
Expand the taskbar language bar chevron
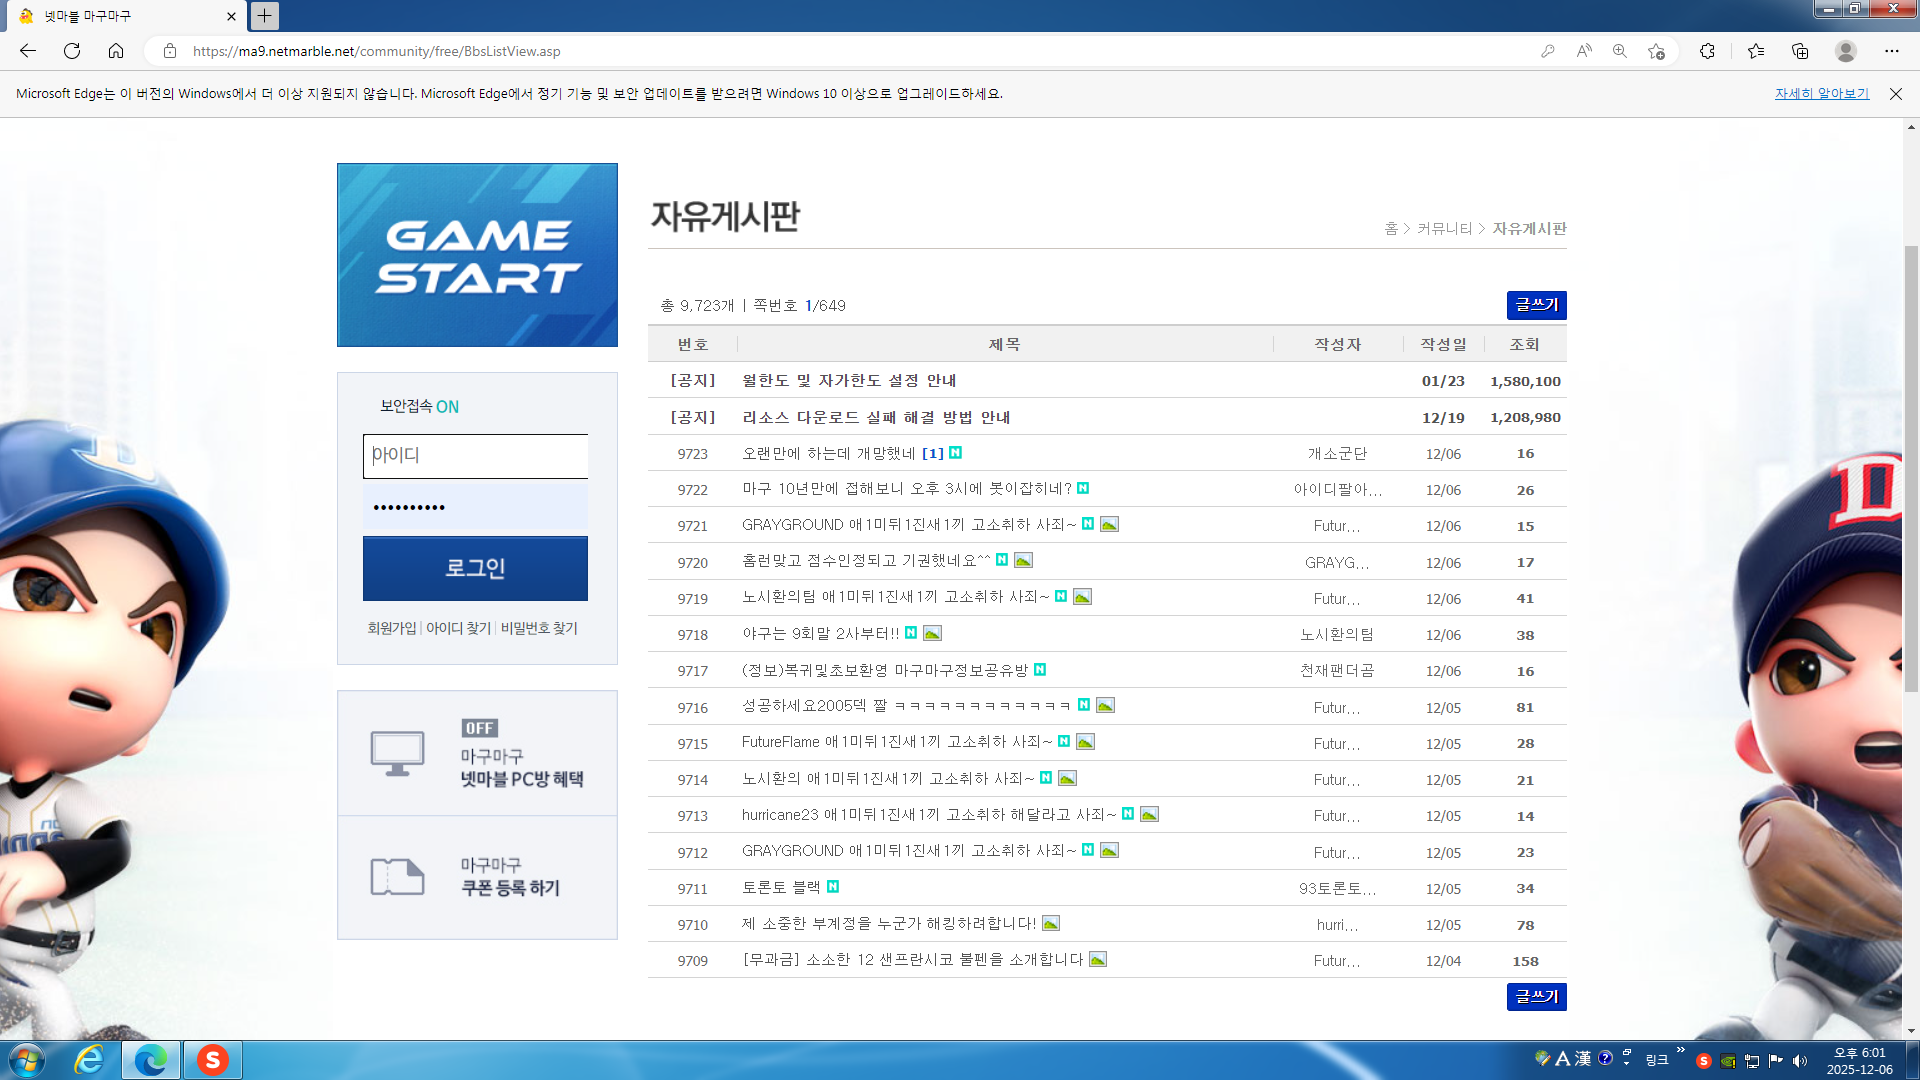tap(1680, 1050)
